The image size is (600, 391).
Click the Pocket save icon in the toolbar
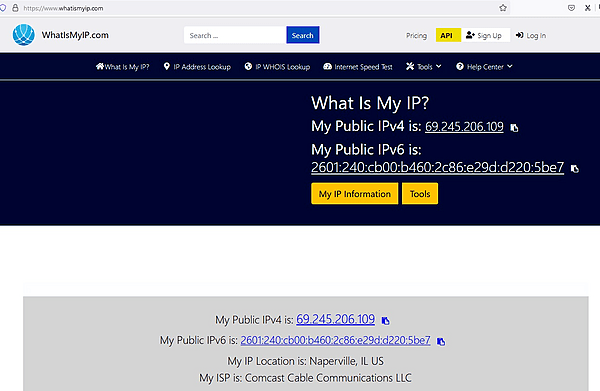(571, 8)
